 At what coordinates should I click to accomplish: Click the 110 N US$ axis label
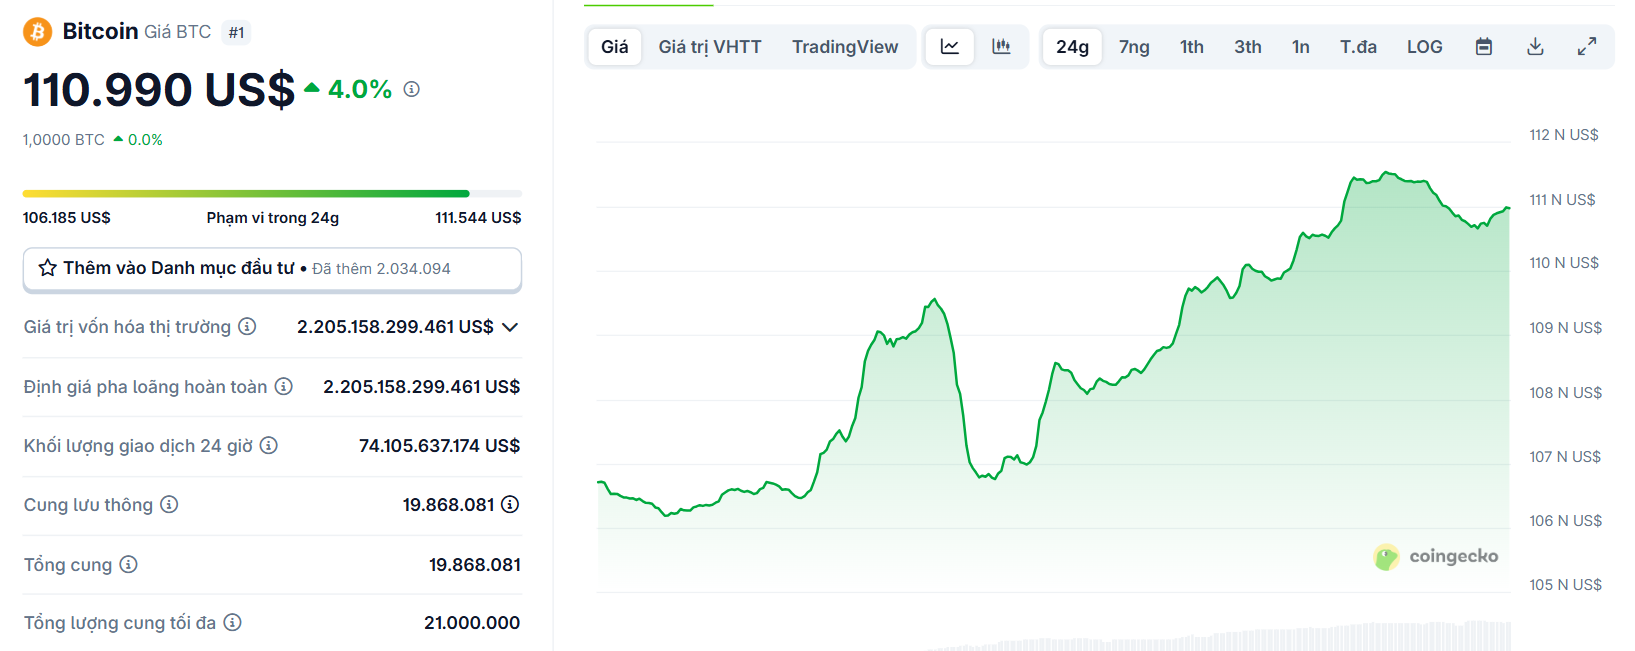tap(1564, 263)
